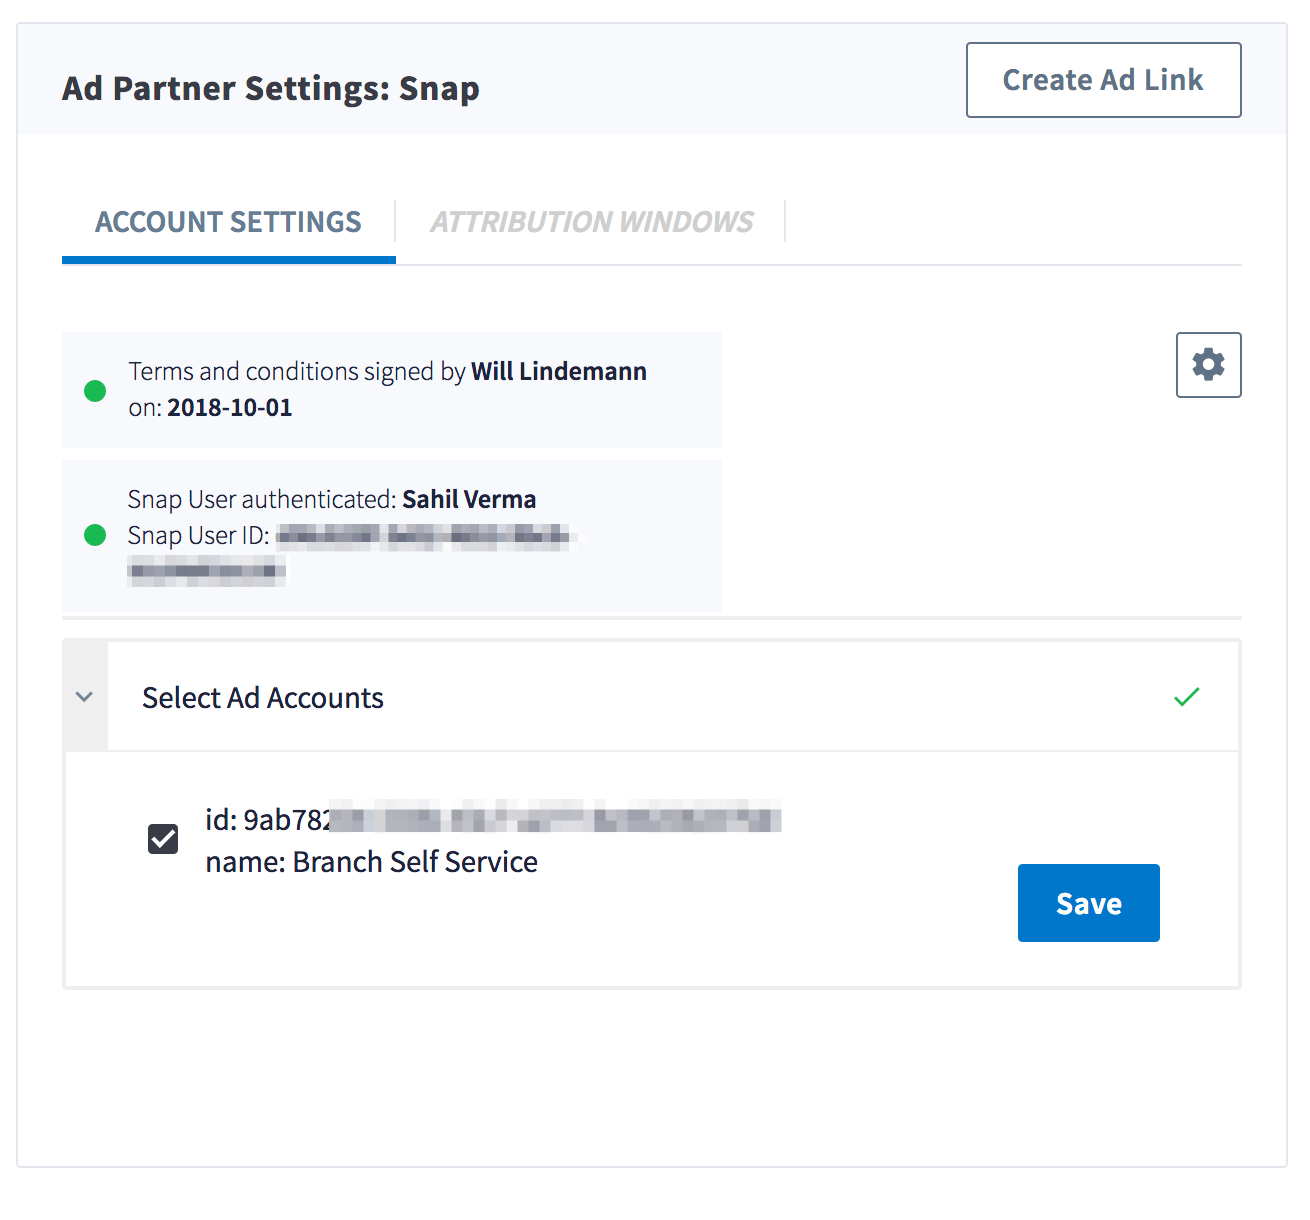Click the Select Ad Accounts header title

[263, 698]
